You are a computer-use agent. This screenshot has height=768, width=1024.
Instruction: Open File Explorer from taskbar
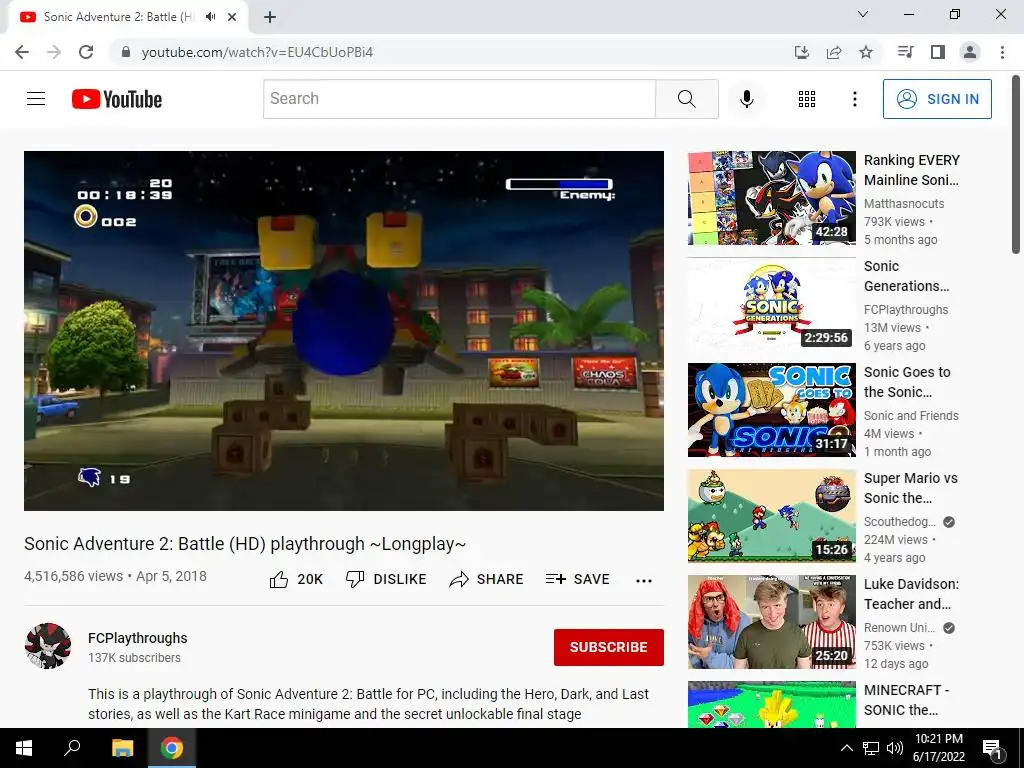click(x=122, y=748)
